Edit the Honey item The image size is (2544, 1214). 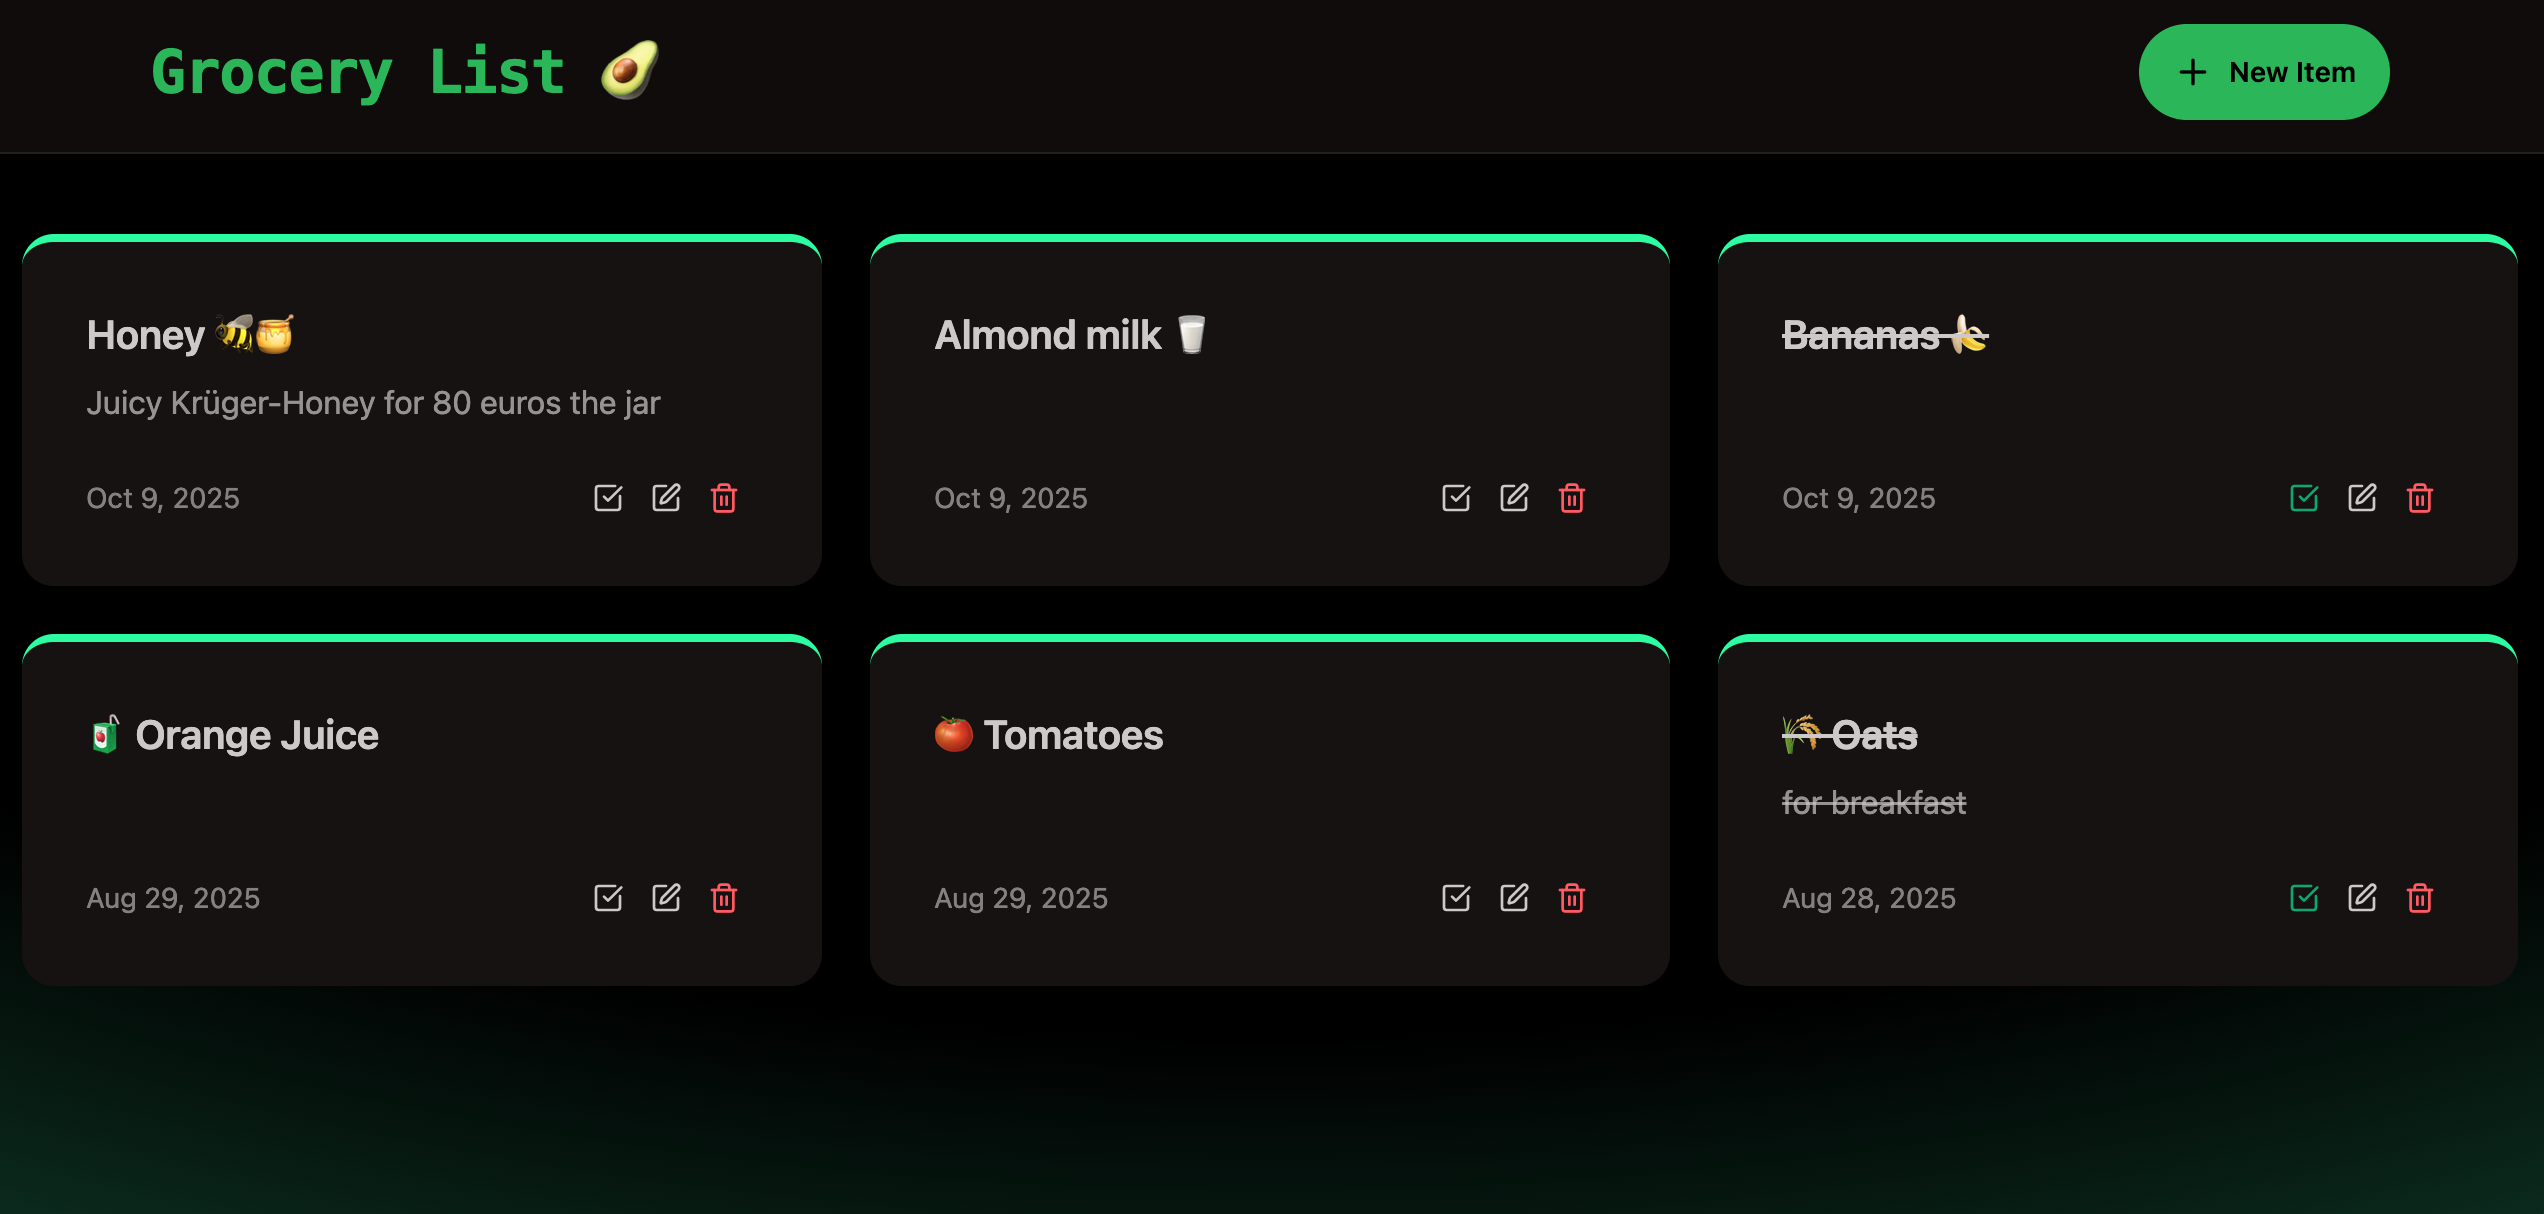[666, 498]
